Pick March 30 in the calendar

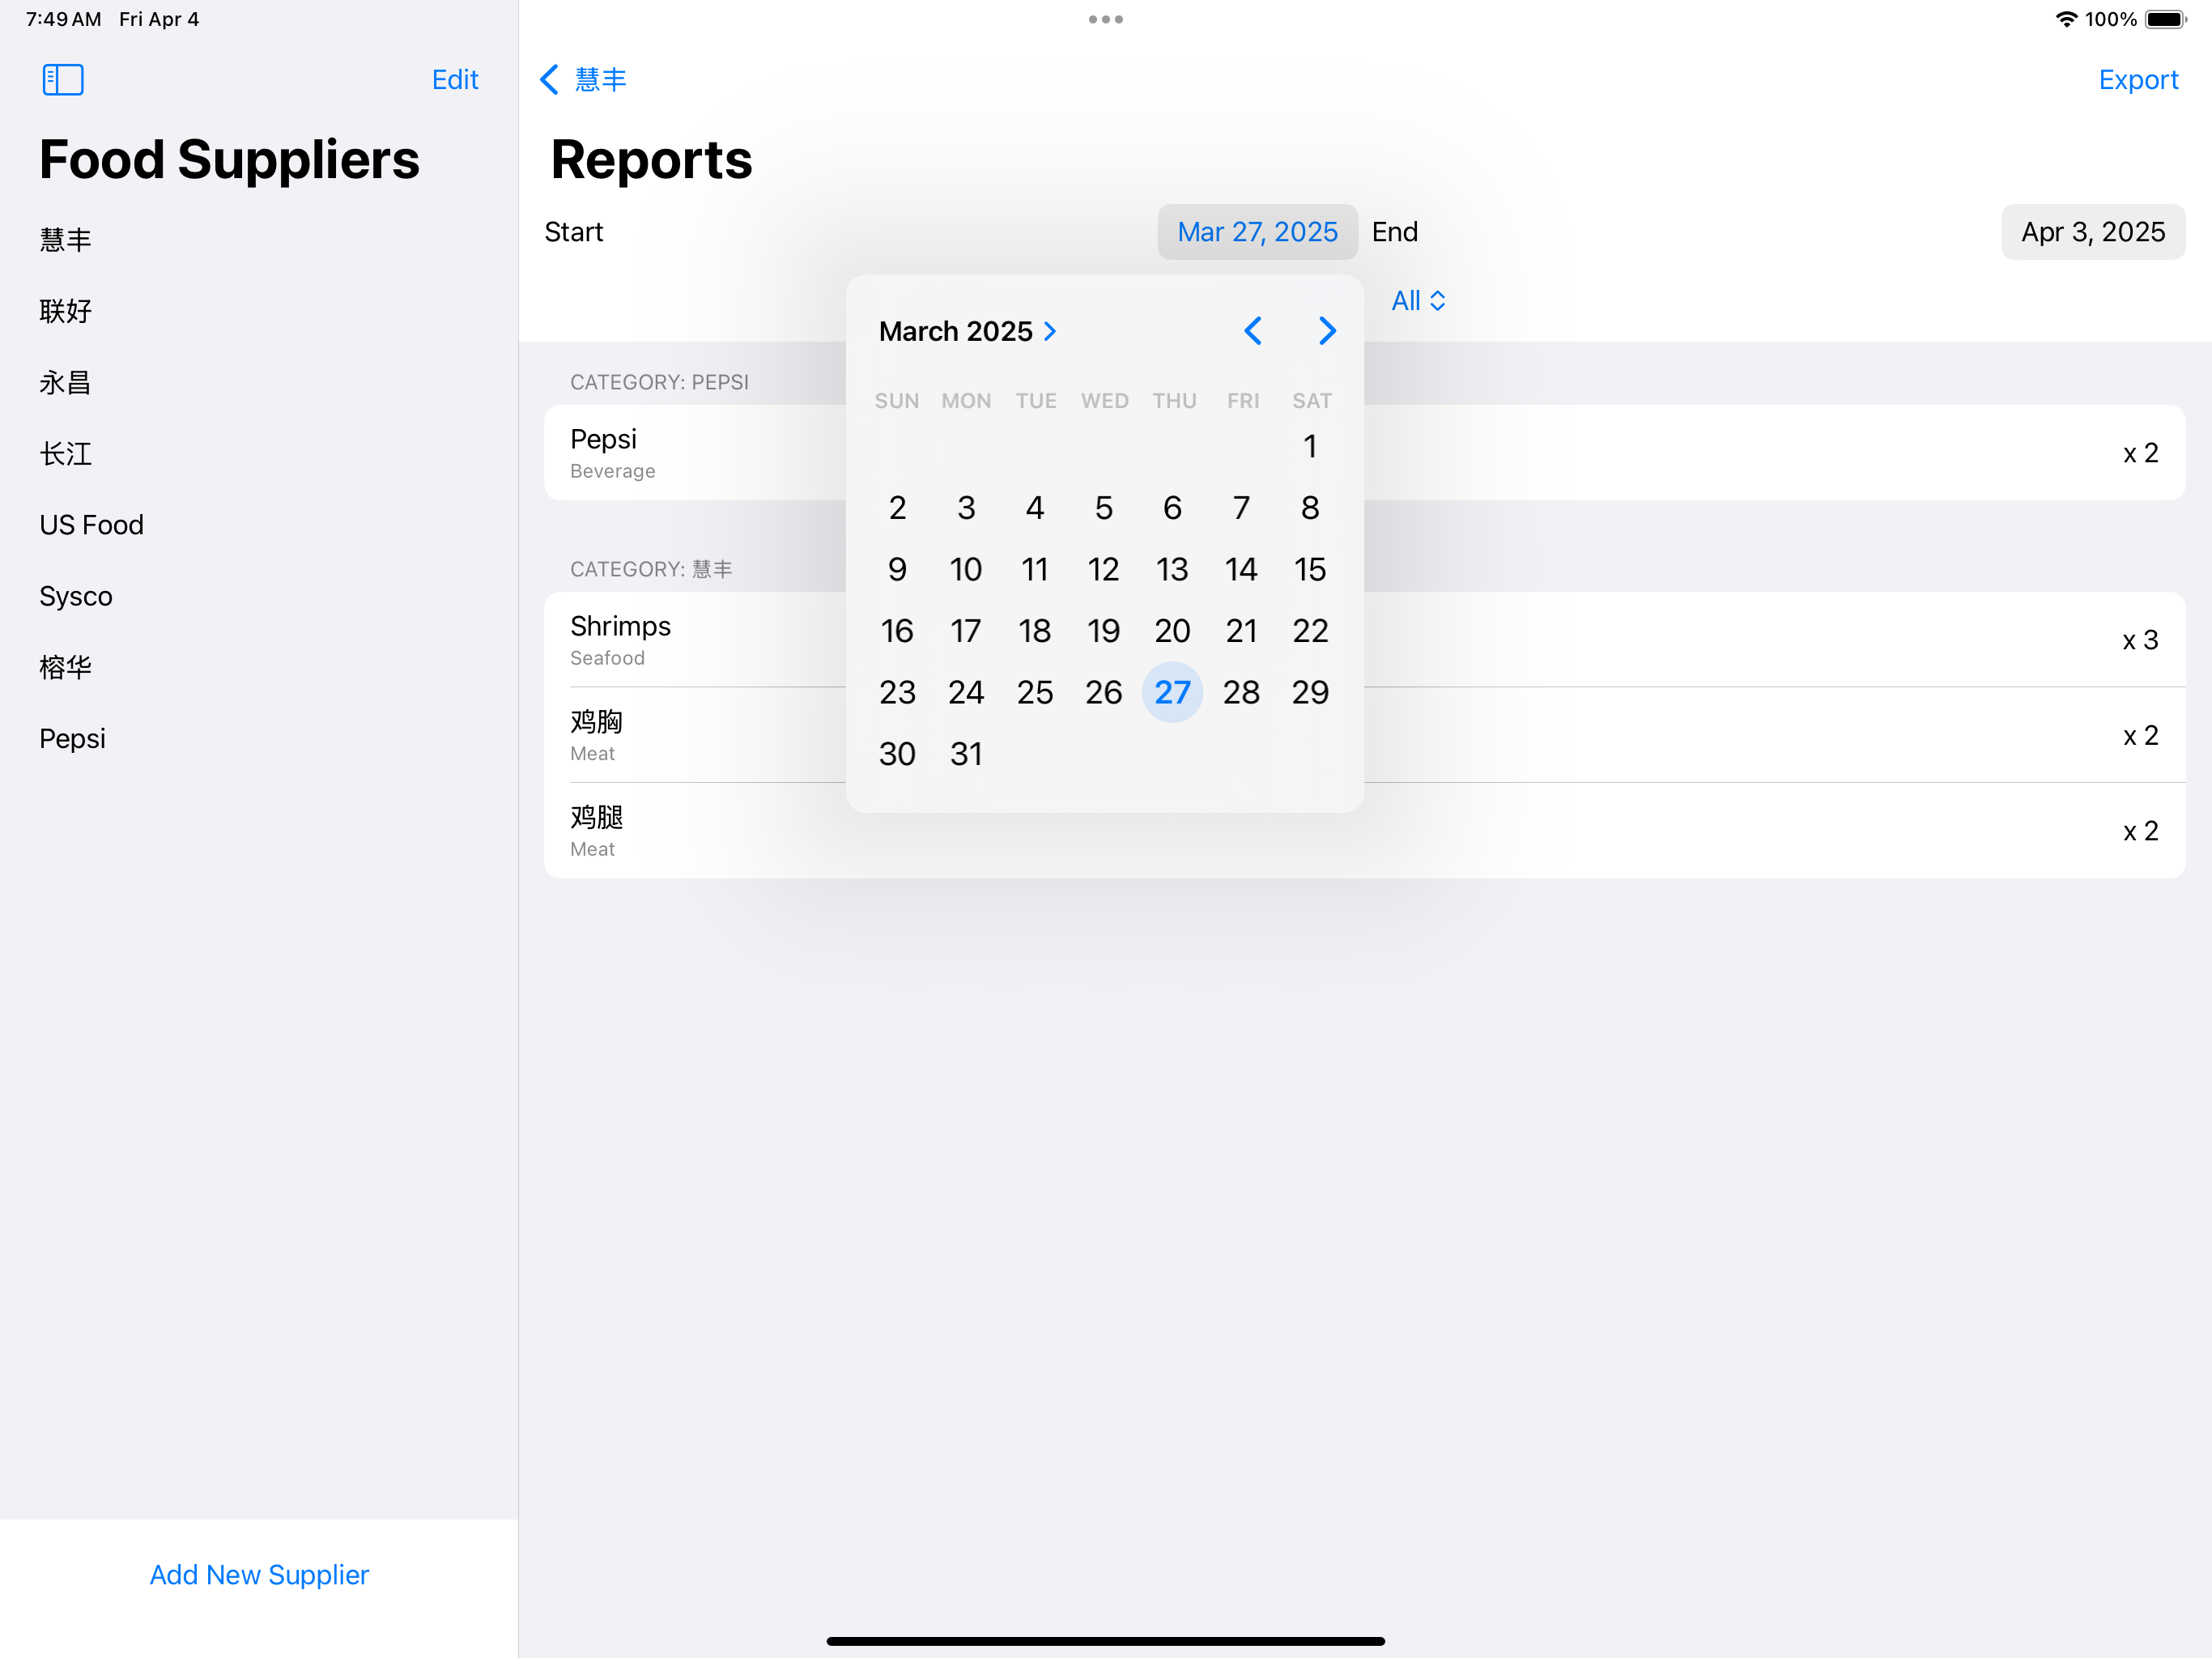click(x=897, y=754)
